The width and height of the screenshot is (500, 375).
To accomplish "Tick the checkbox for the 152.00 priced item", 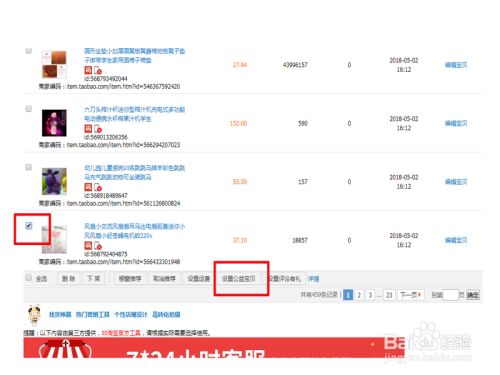I will [29, 109].
